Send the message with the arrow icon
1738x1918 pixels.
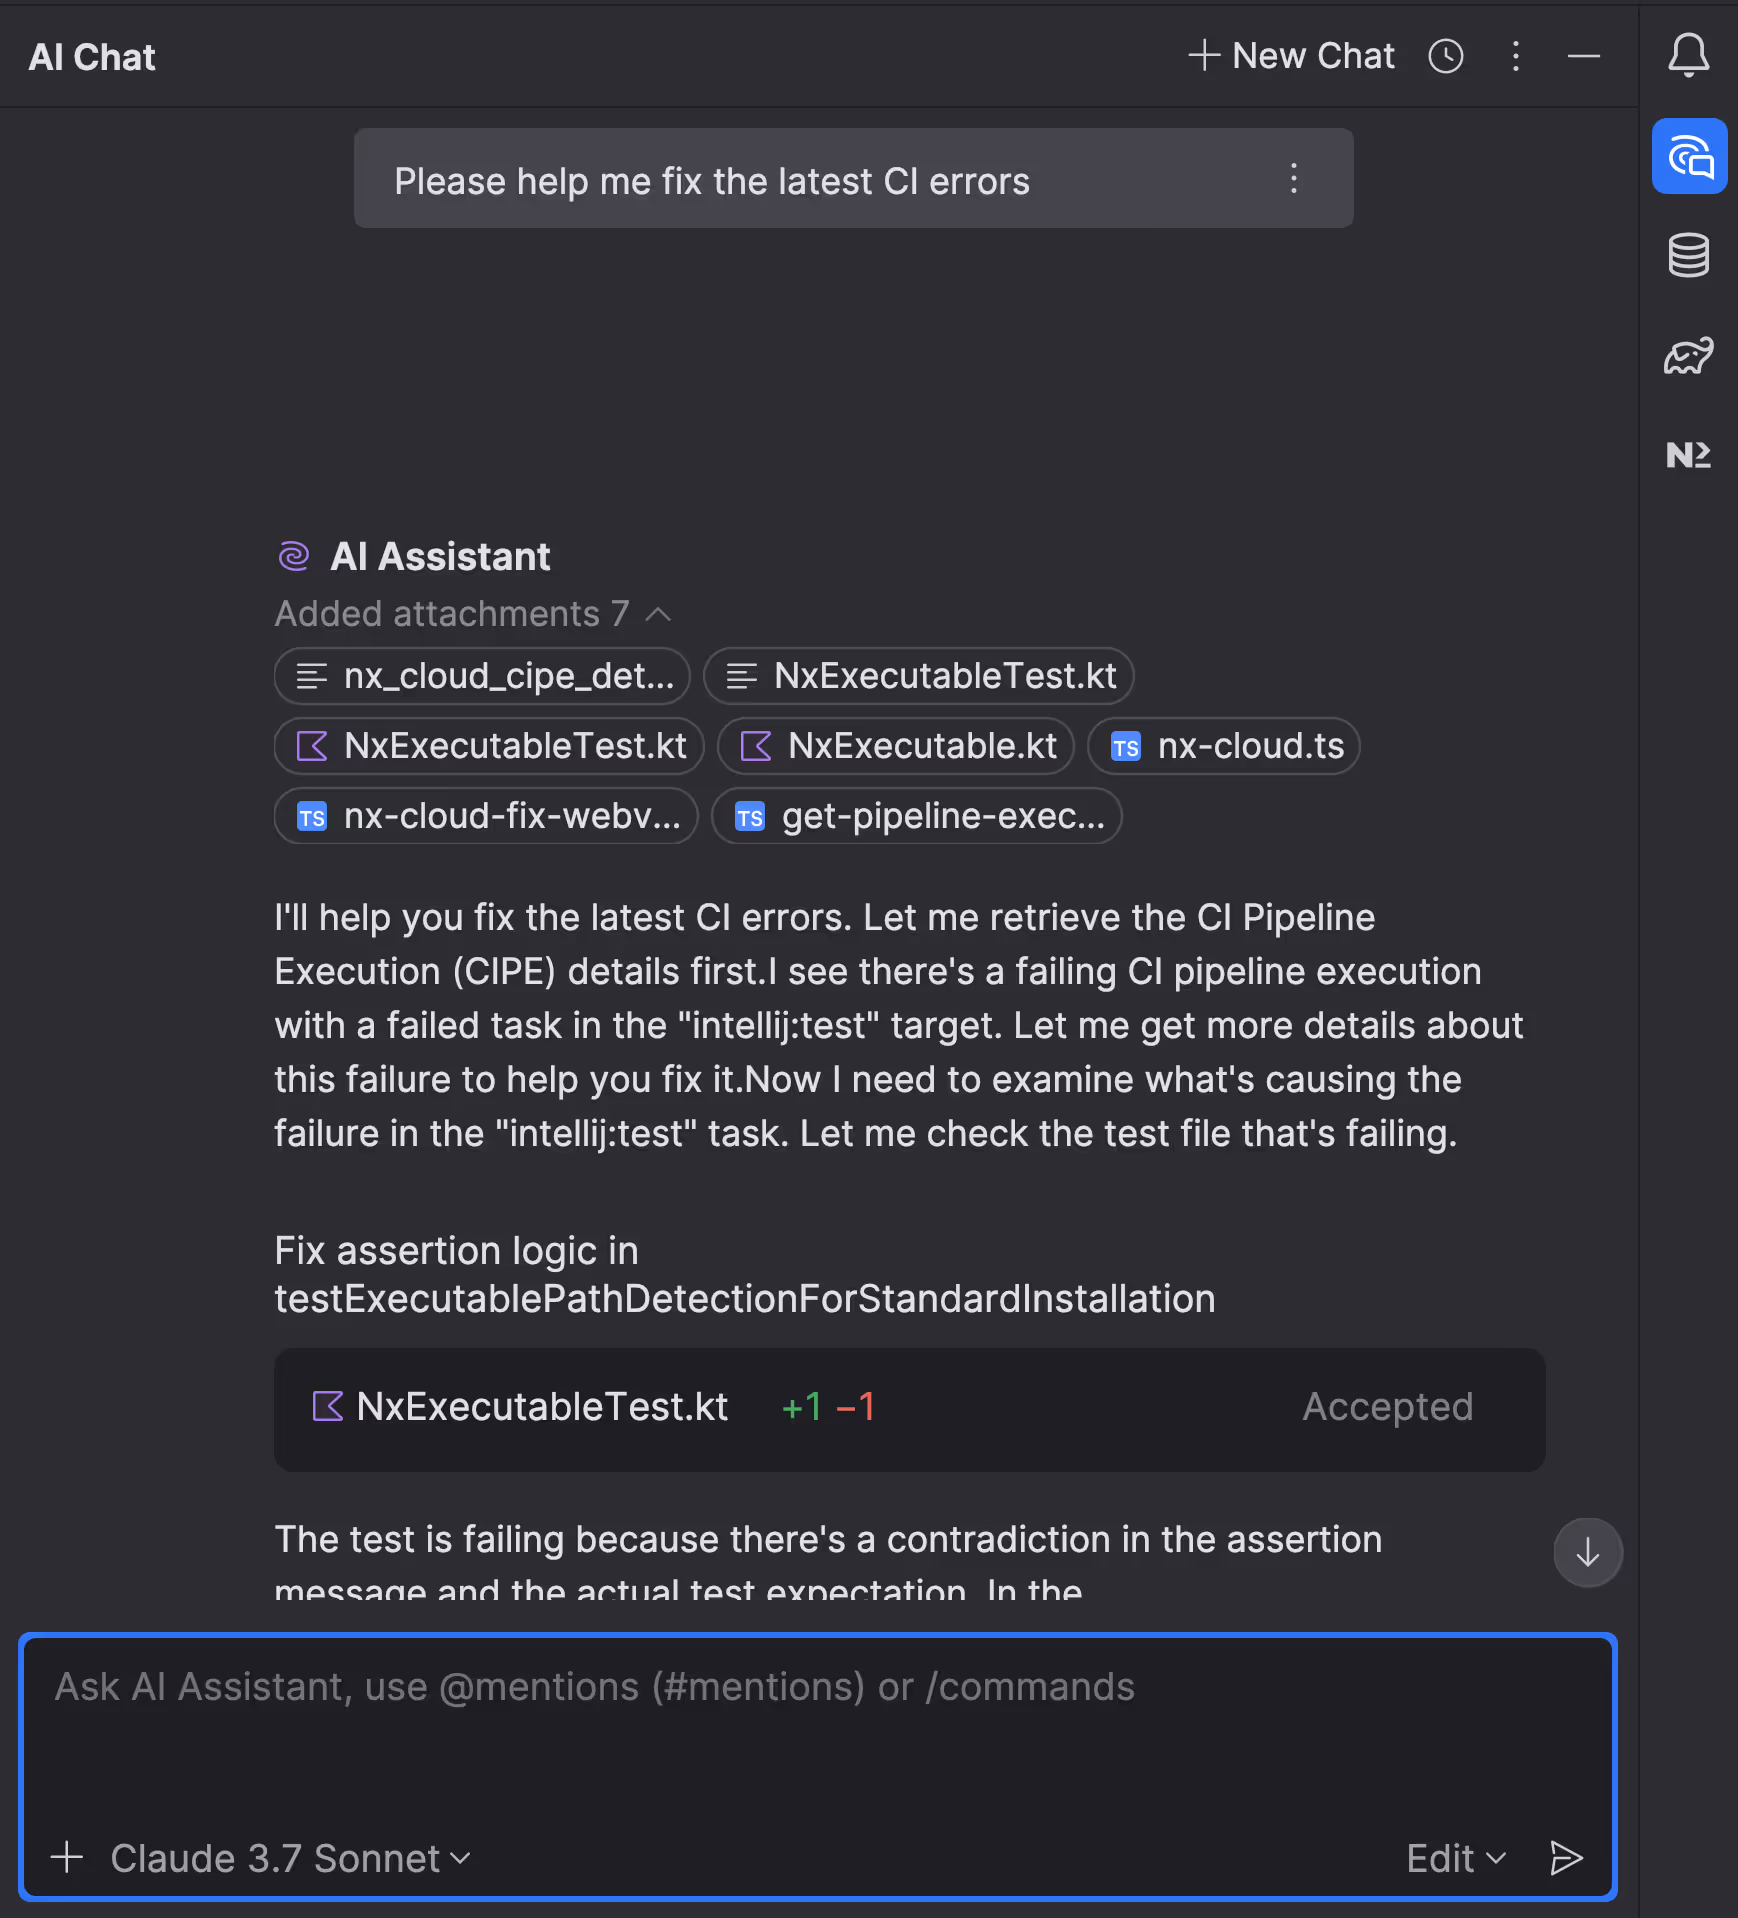[1566, 1858]
